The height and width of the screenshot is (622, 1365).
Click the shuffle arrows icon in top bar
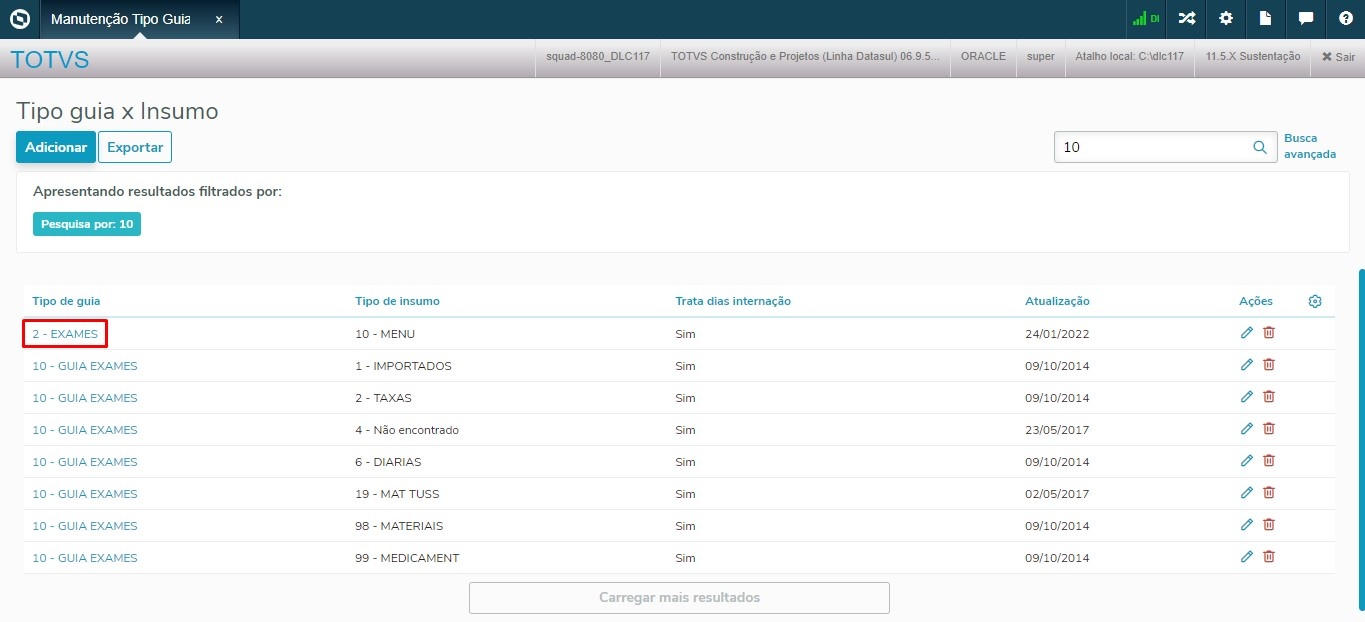coord(1186,19)
